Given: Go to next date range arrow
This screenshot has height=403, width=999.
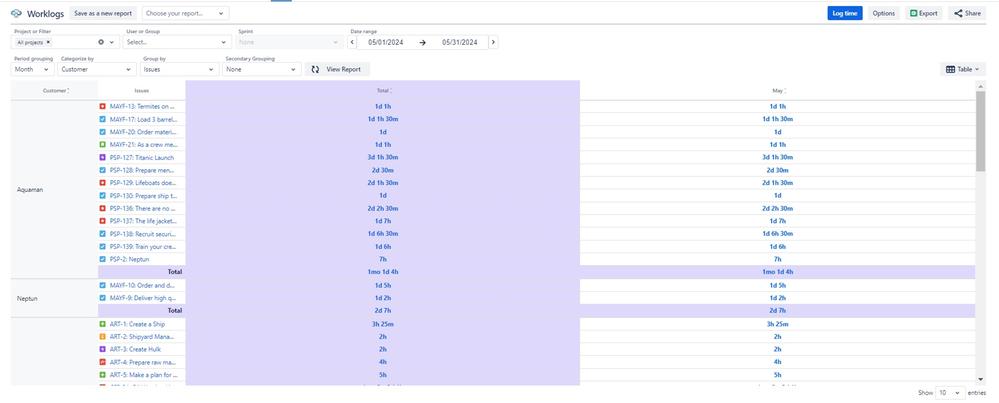Looking at the screenshot, I should [493, 43].
